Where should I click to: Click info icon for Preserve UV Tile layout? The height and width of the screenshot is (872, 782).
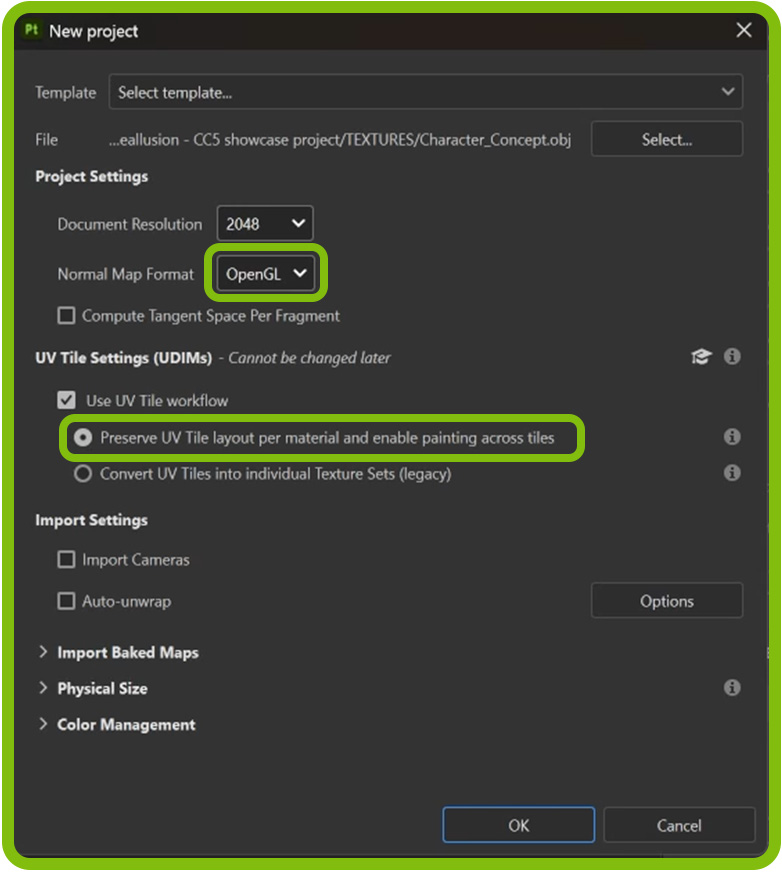(732, 437)
